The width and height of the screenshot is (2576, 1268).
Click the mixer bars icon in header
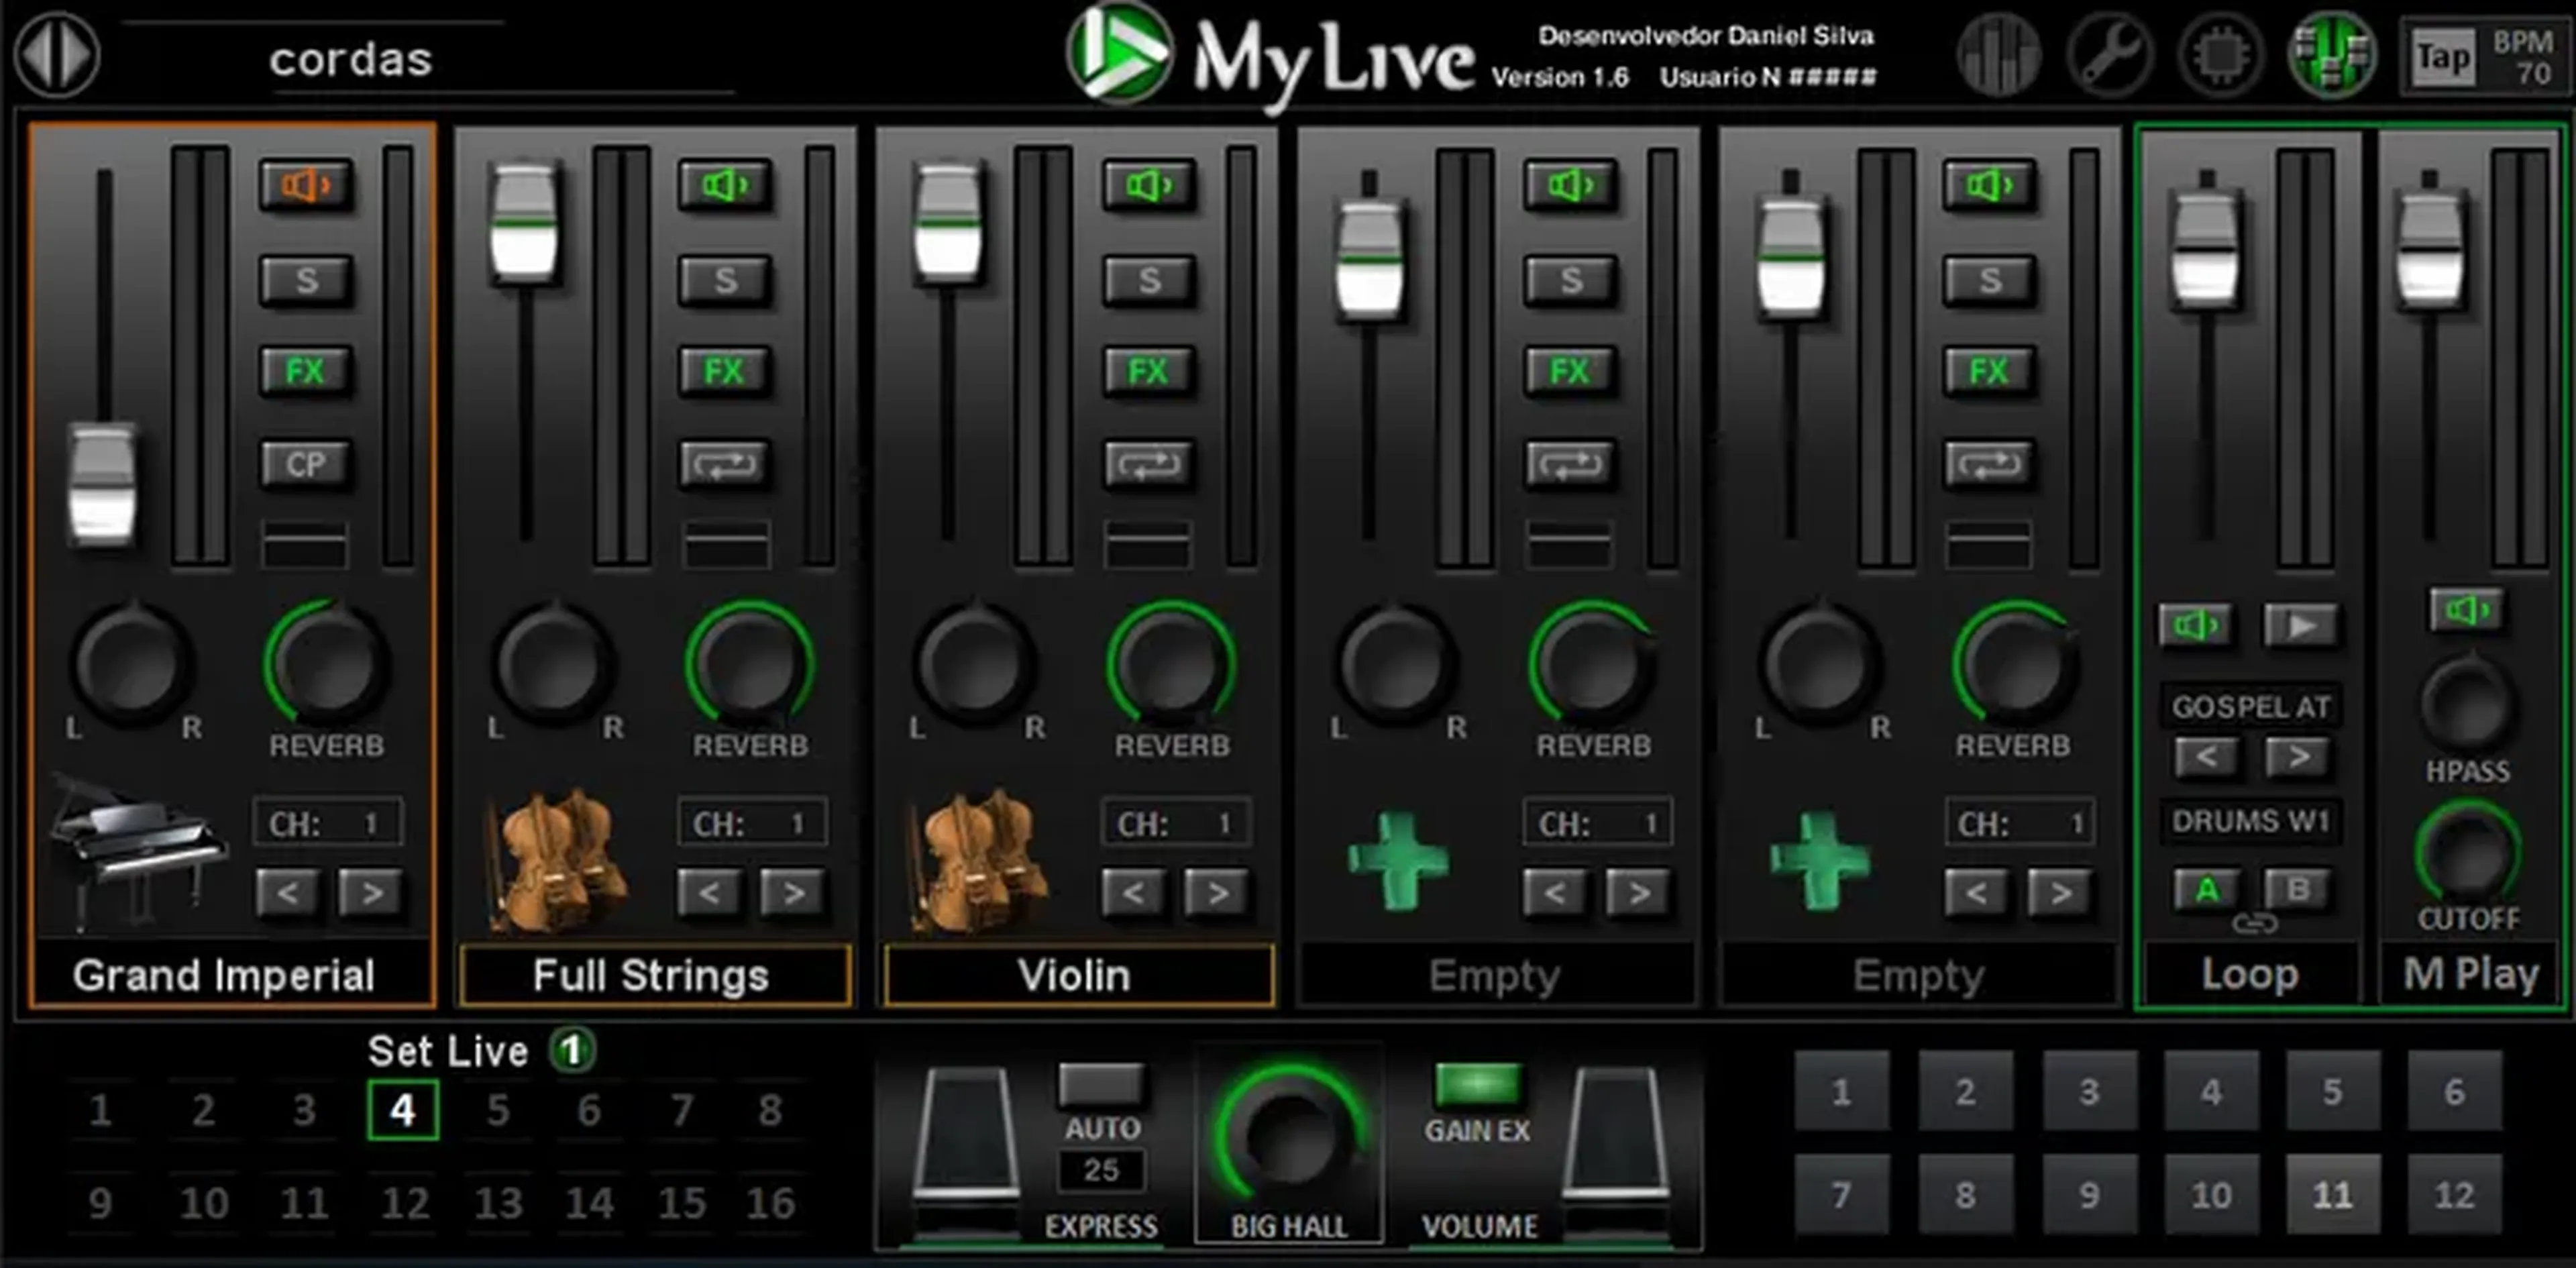pyautogui.click(x=1998, y=55)
